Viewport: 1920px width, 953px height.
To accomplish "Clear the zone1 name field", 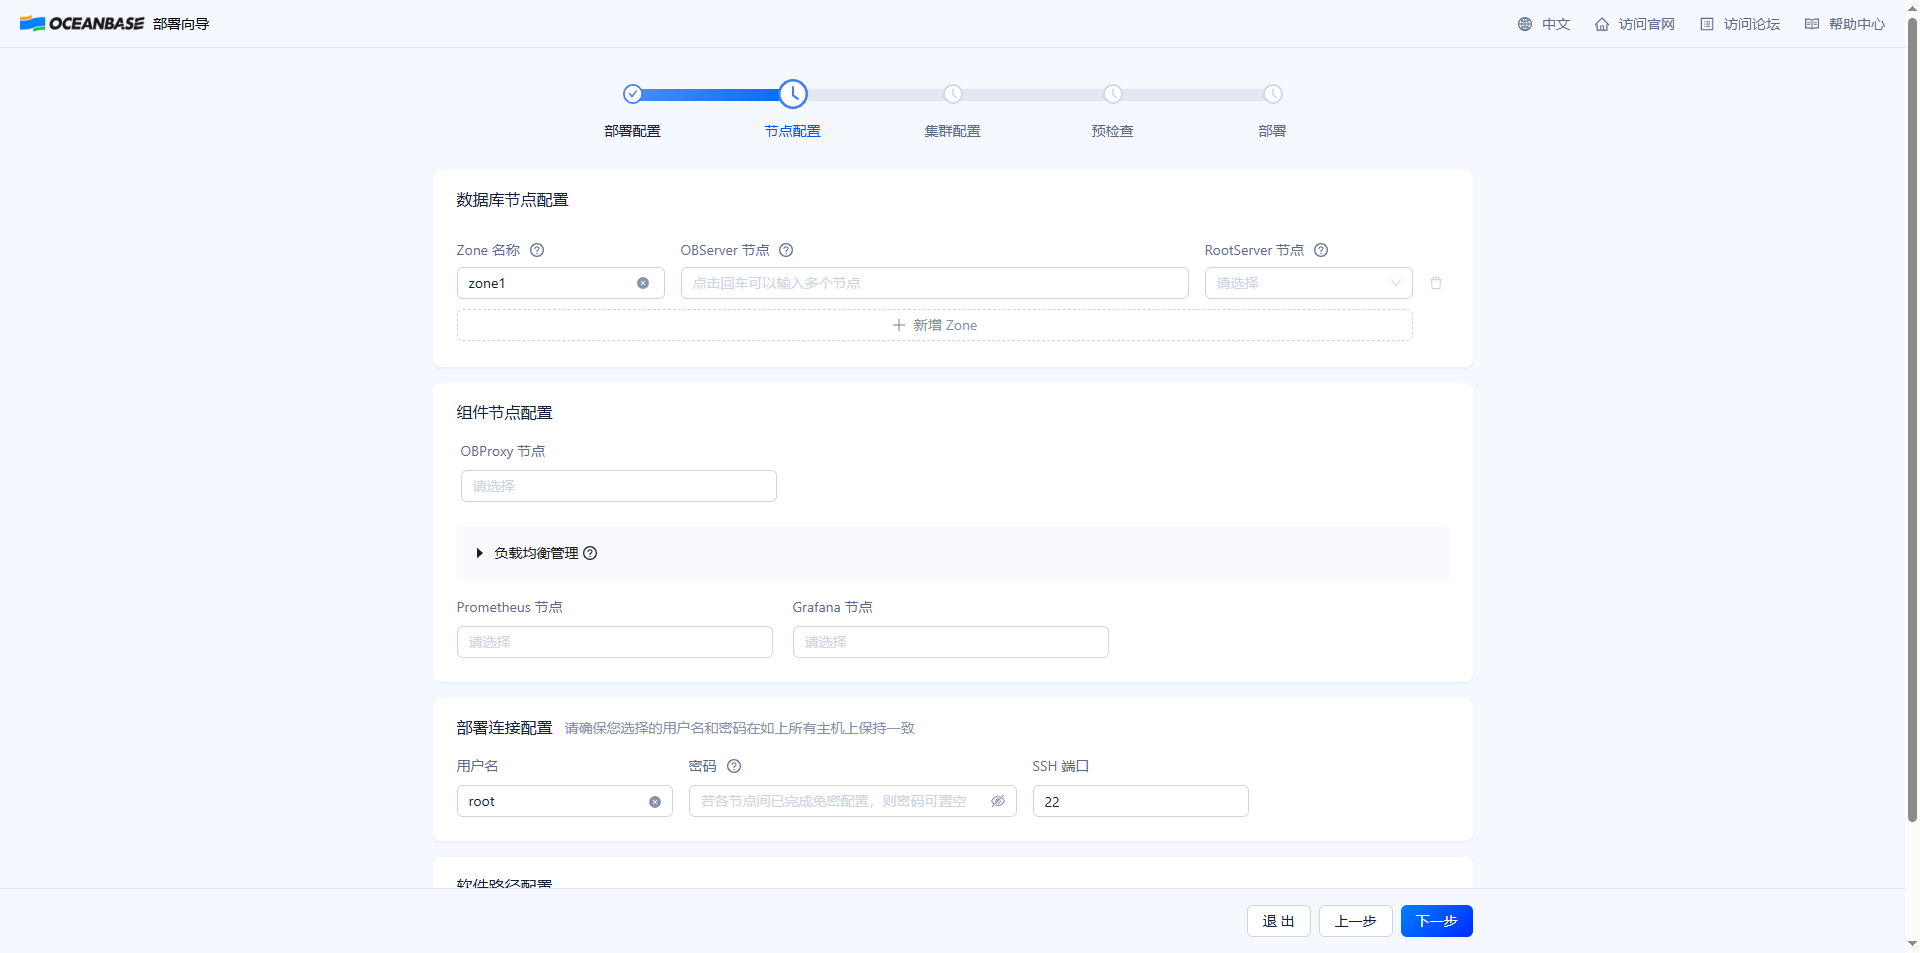I will 643,283.
